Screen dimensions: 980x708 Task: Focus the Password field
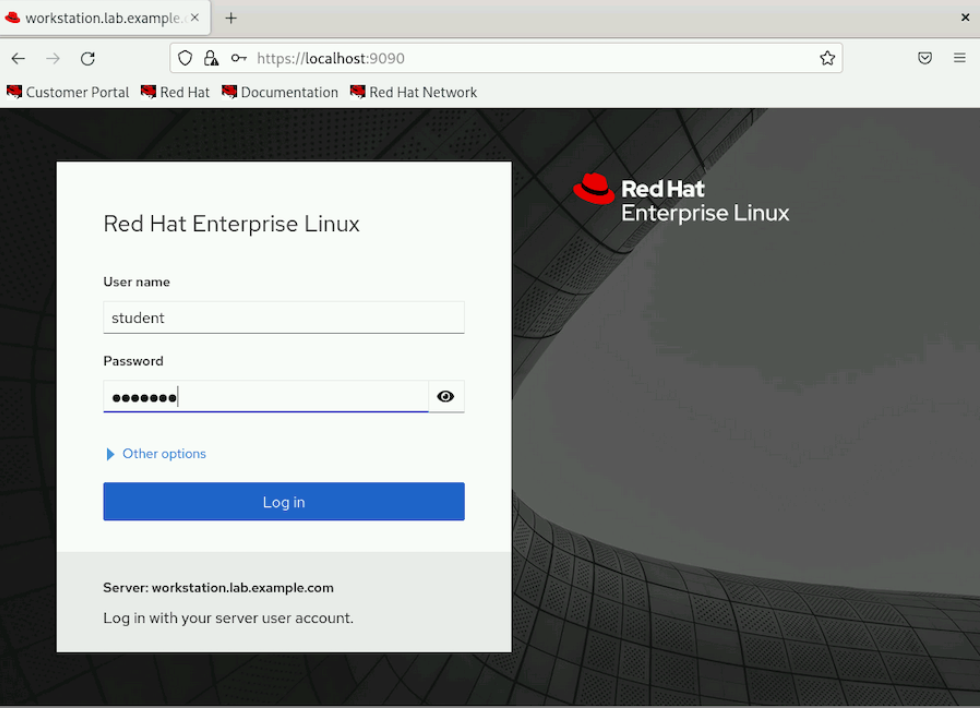266,396
